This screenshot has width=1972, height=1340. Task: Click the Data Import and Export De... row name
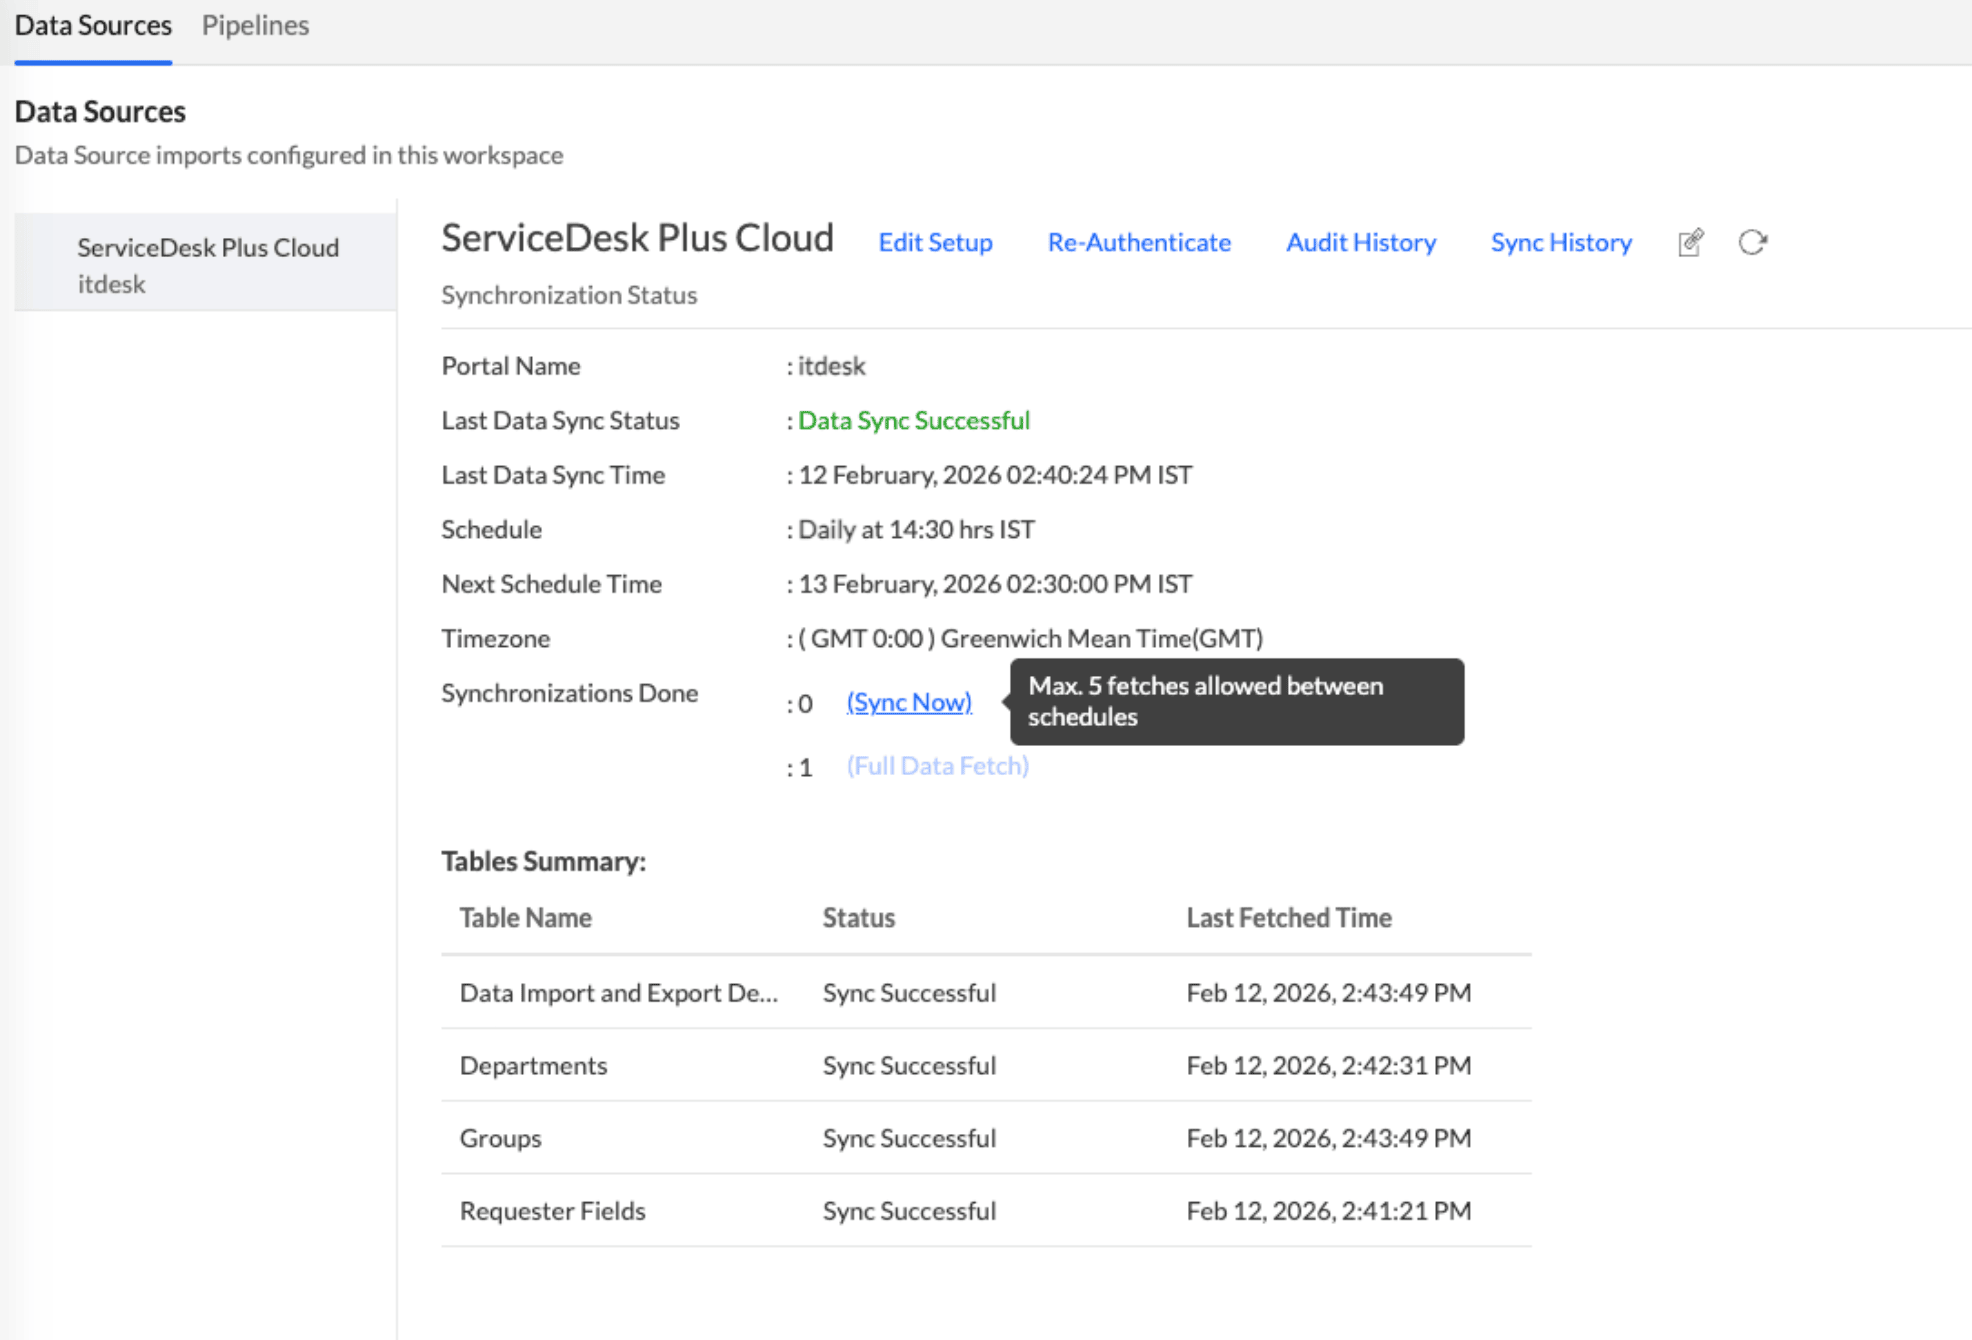coord(619,992)
